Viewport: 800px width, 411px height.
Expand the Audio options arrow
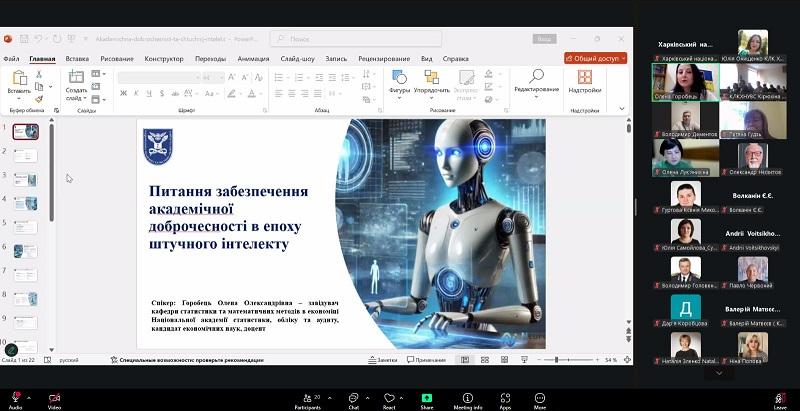[30, 393]
